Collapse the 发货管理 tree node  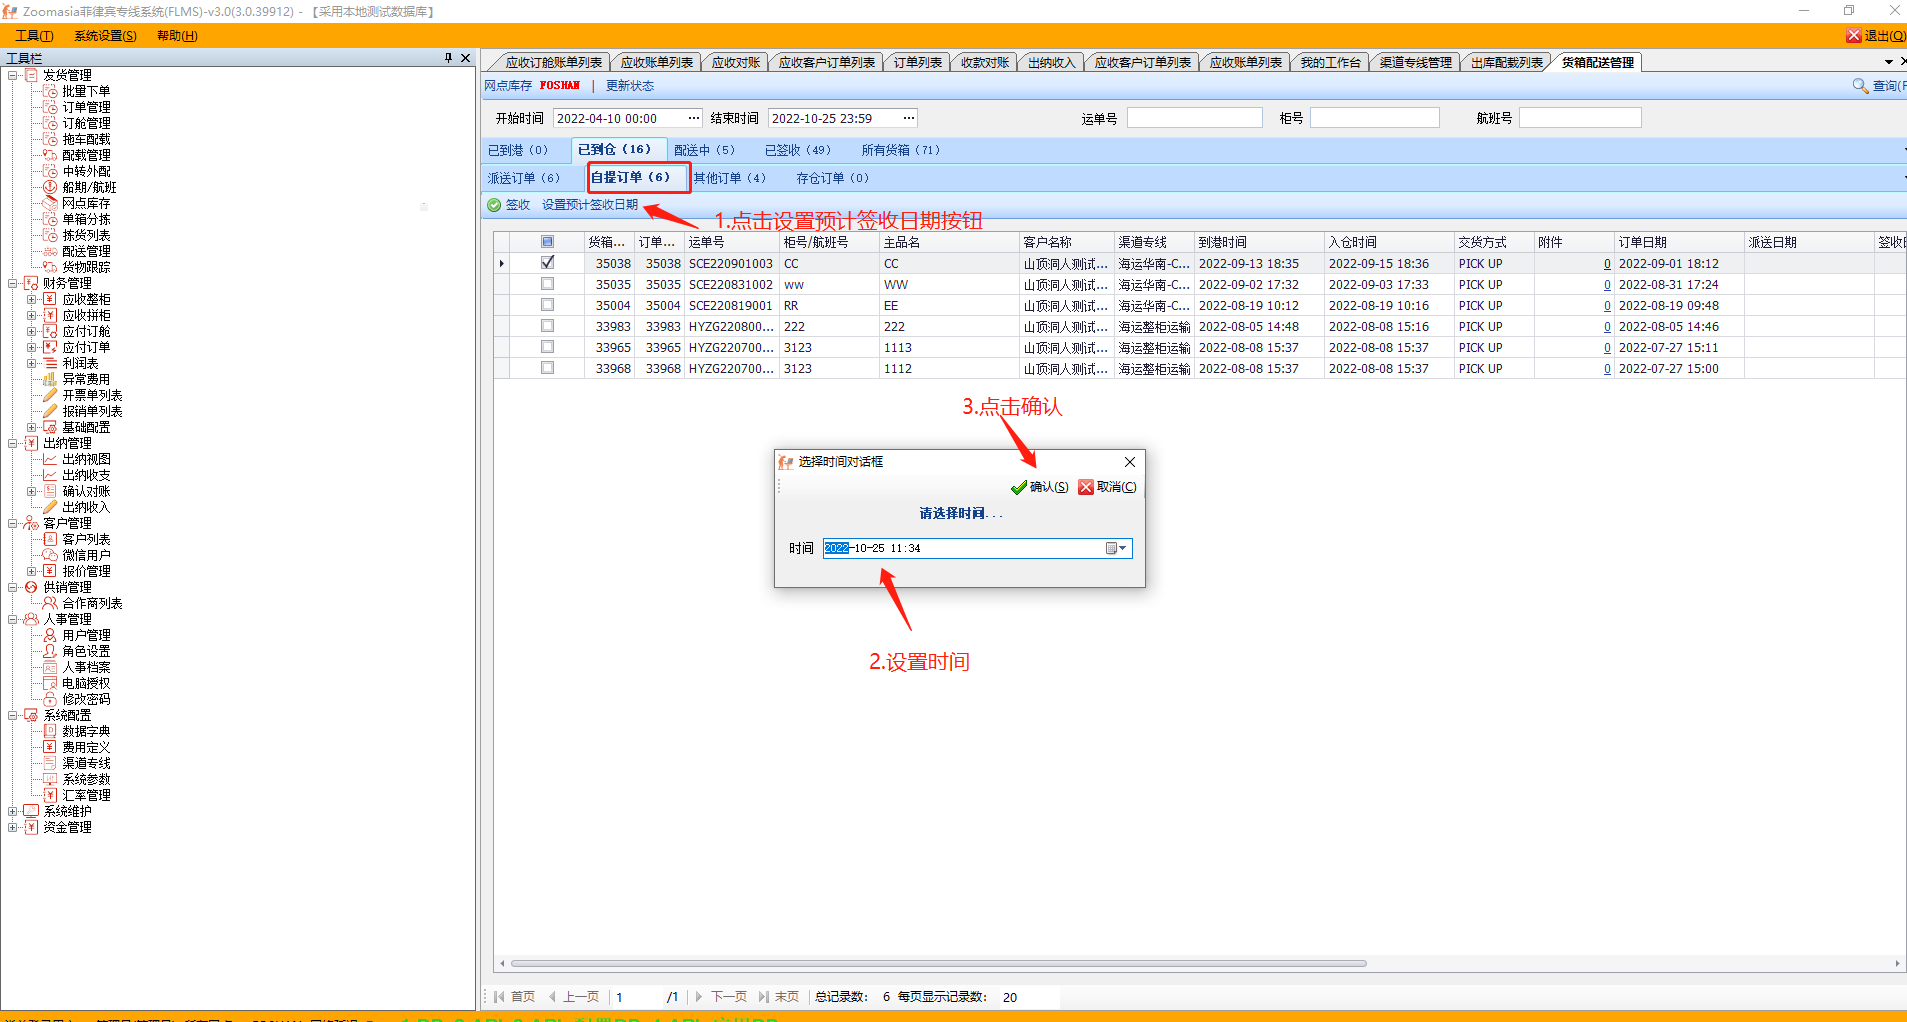(13, 76)
